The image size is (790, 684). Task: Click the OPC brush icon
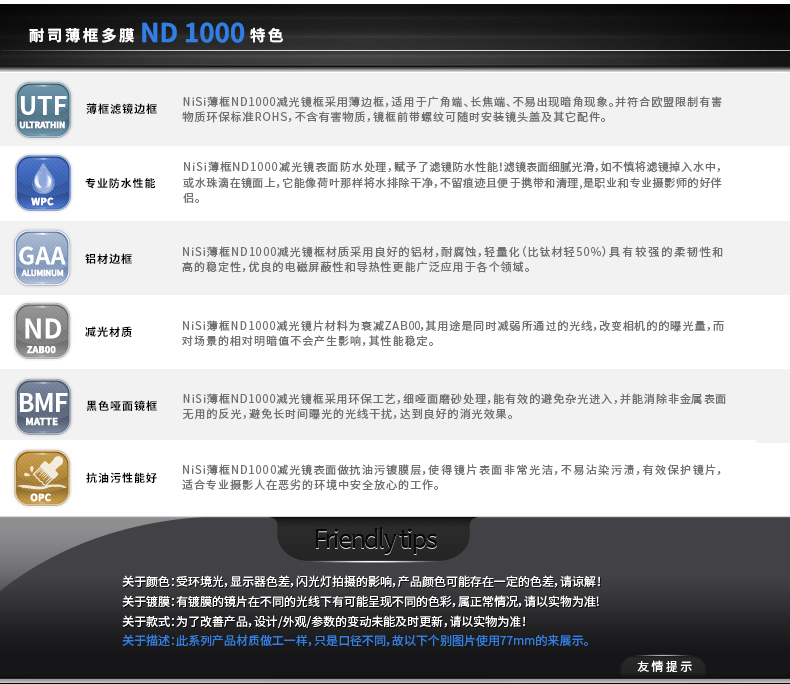pyautogui.click(x=42, y=478)
